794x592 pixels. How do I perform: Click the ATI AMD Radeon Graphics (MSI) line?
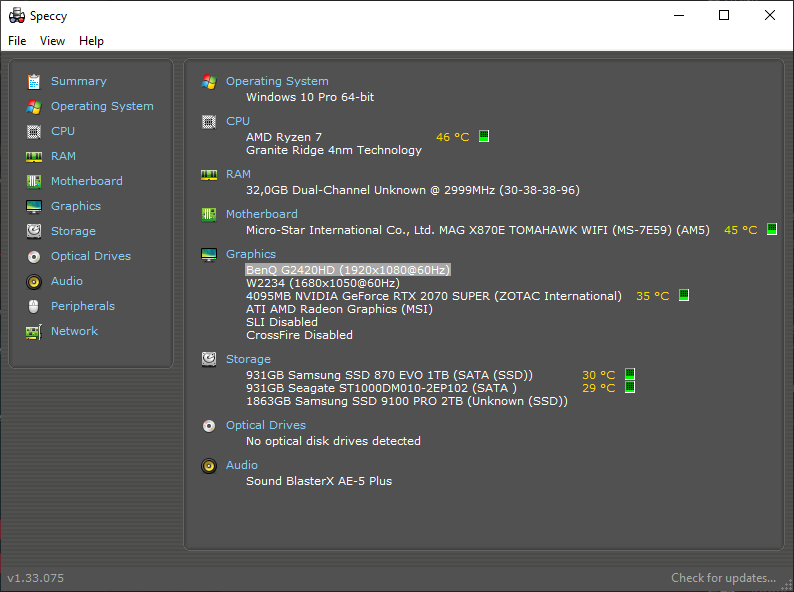tap(339, 309)
